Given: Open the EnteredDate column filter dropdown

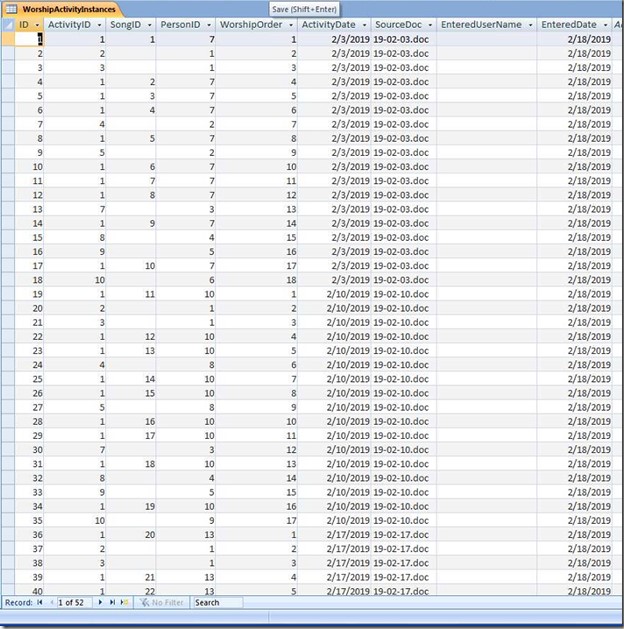Looking at the screenshot, I should [606, 25].
